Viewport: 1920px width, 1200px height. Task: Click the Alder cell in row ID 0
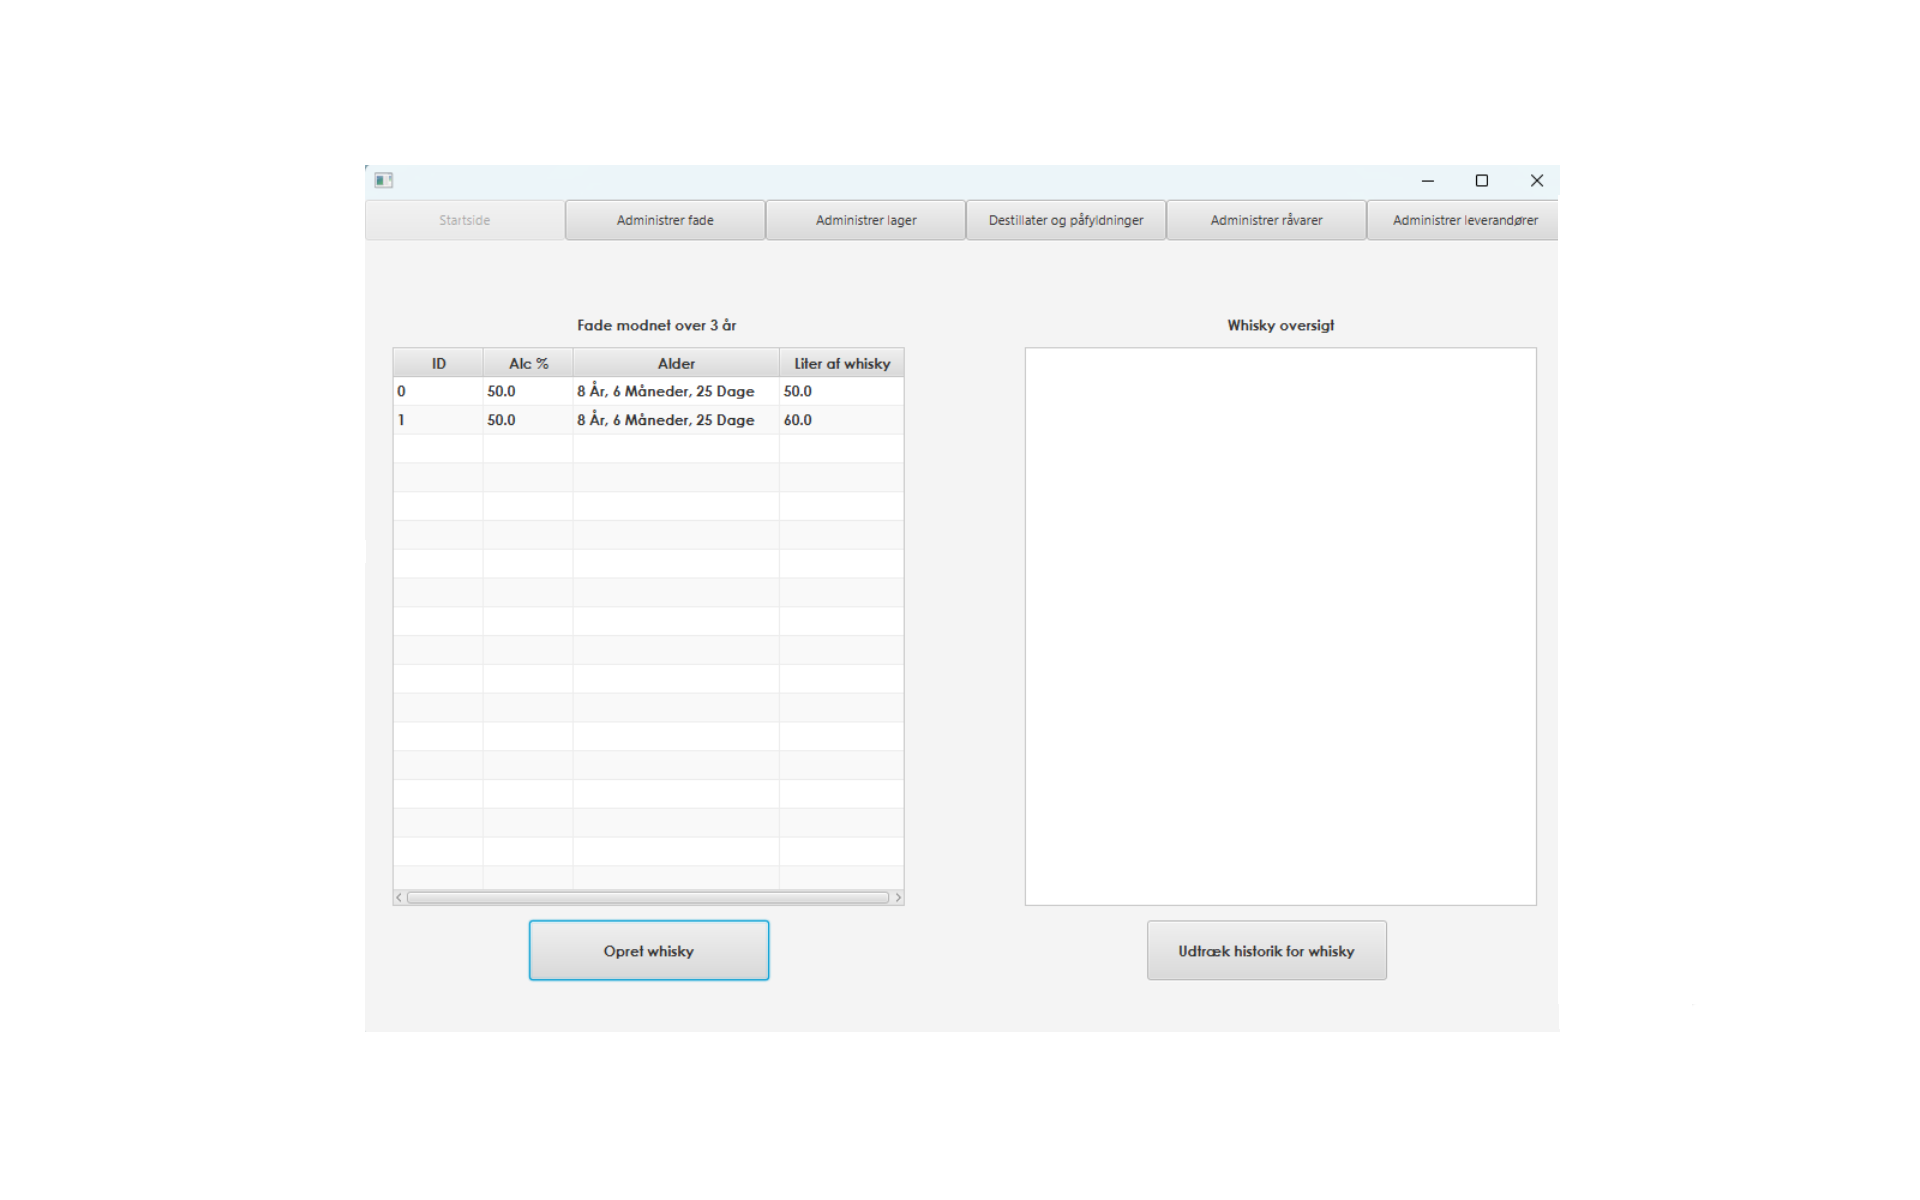[x=676, y=391]
